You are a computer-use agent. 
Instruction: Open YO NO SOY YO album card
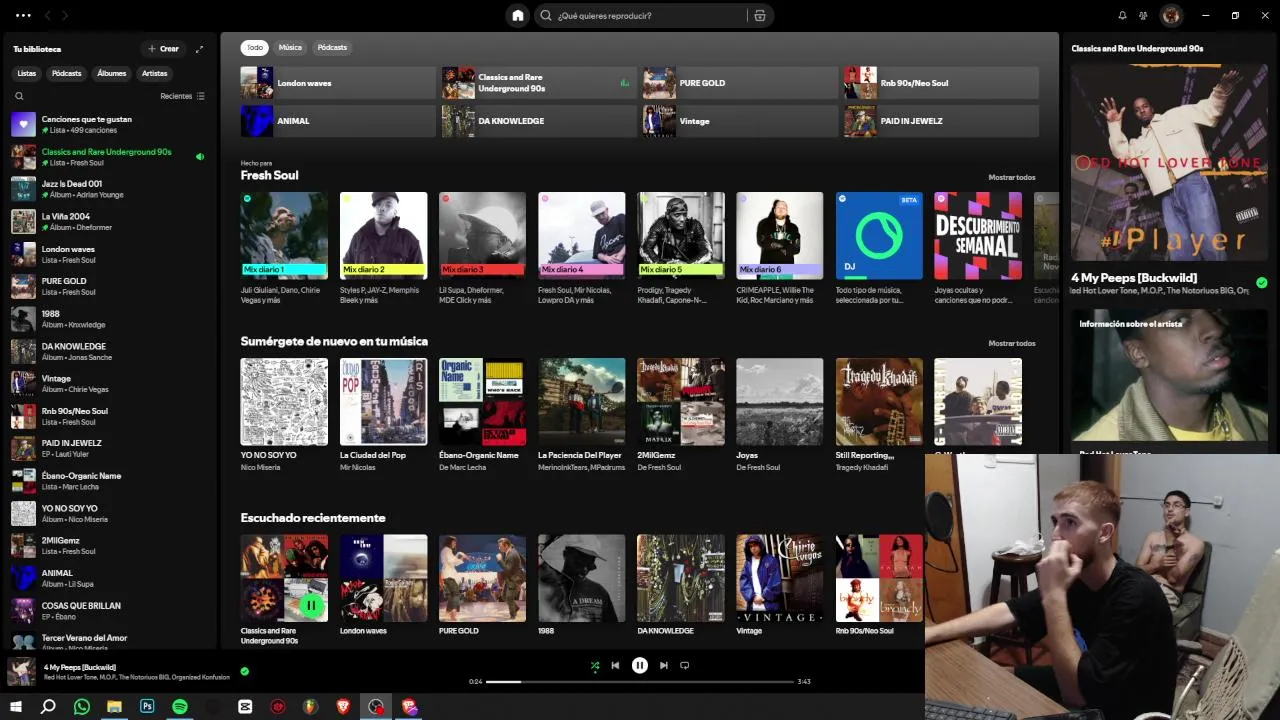[x=284, y=415]
